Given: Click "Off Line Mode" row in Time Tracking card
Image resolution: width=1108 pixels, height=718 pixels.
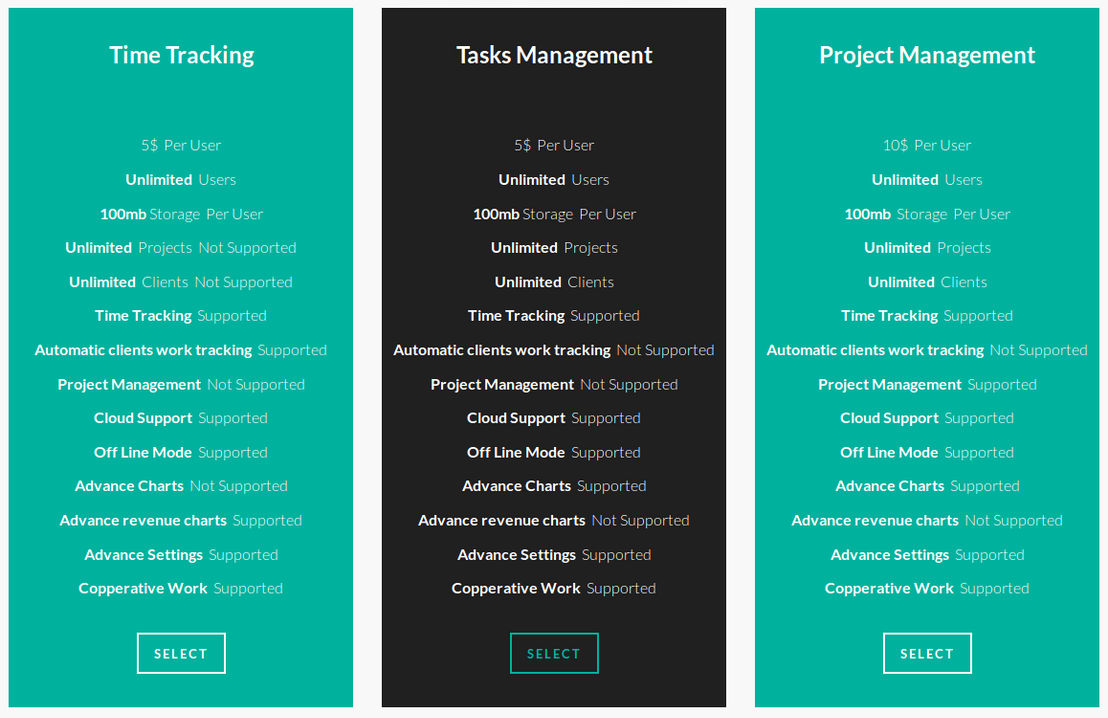Looking at the screenshot, I should click(181, 452).
